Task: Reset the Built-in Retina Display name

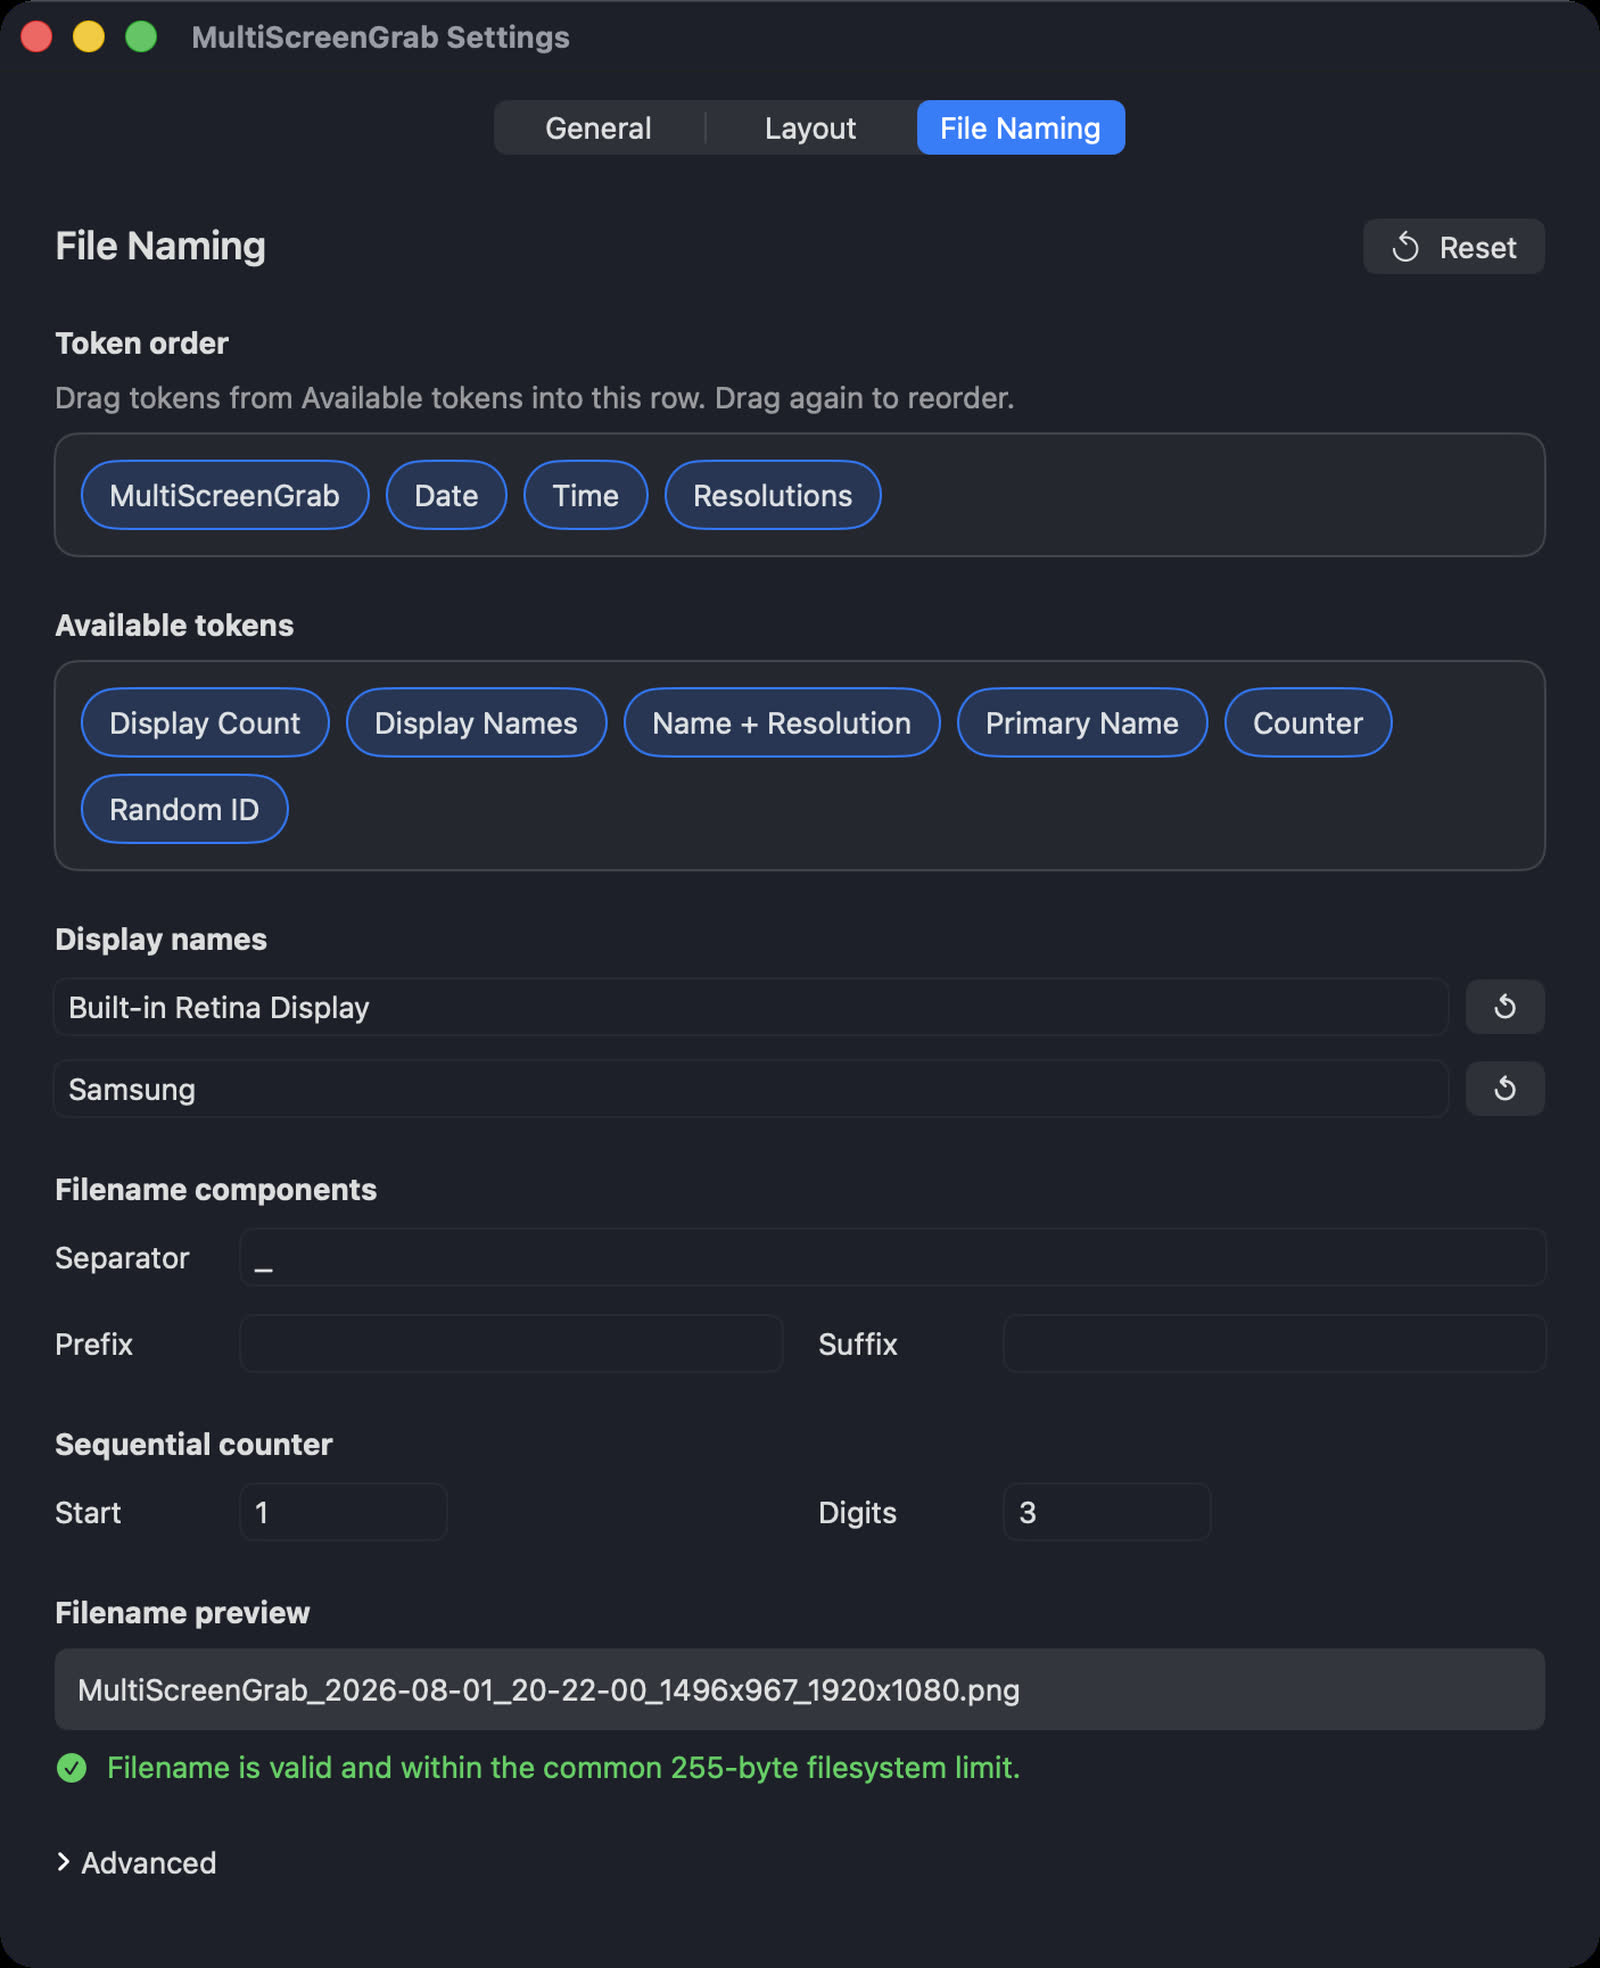Action: [x=1505, y=1007]
